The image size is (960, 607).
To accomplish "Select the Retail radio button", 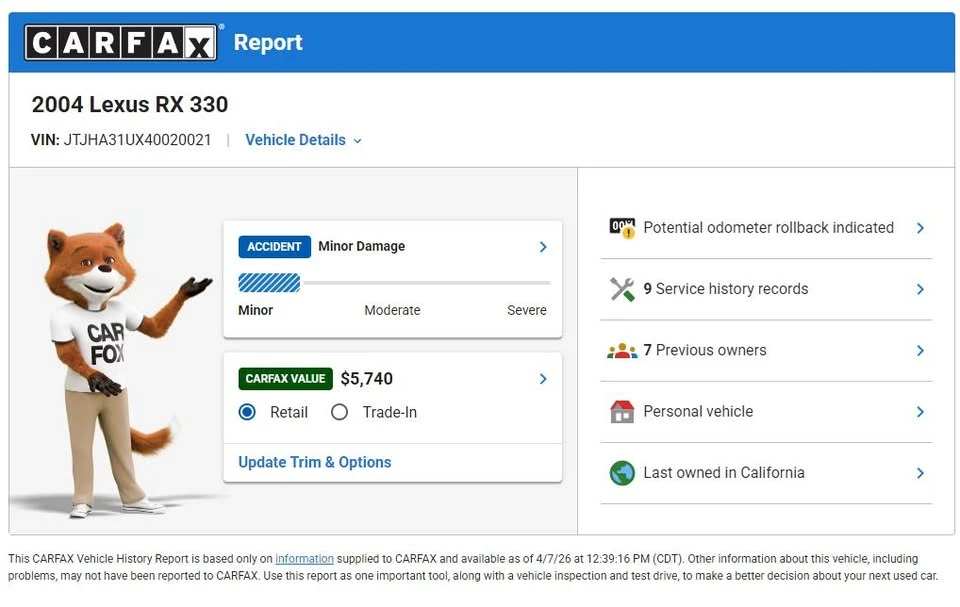I will click(247, 412).
